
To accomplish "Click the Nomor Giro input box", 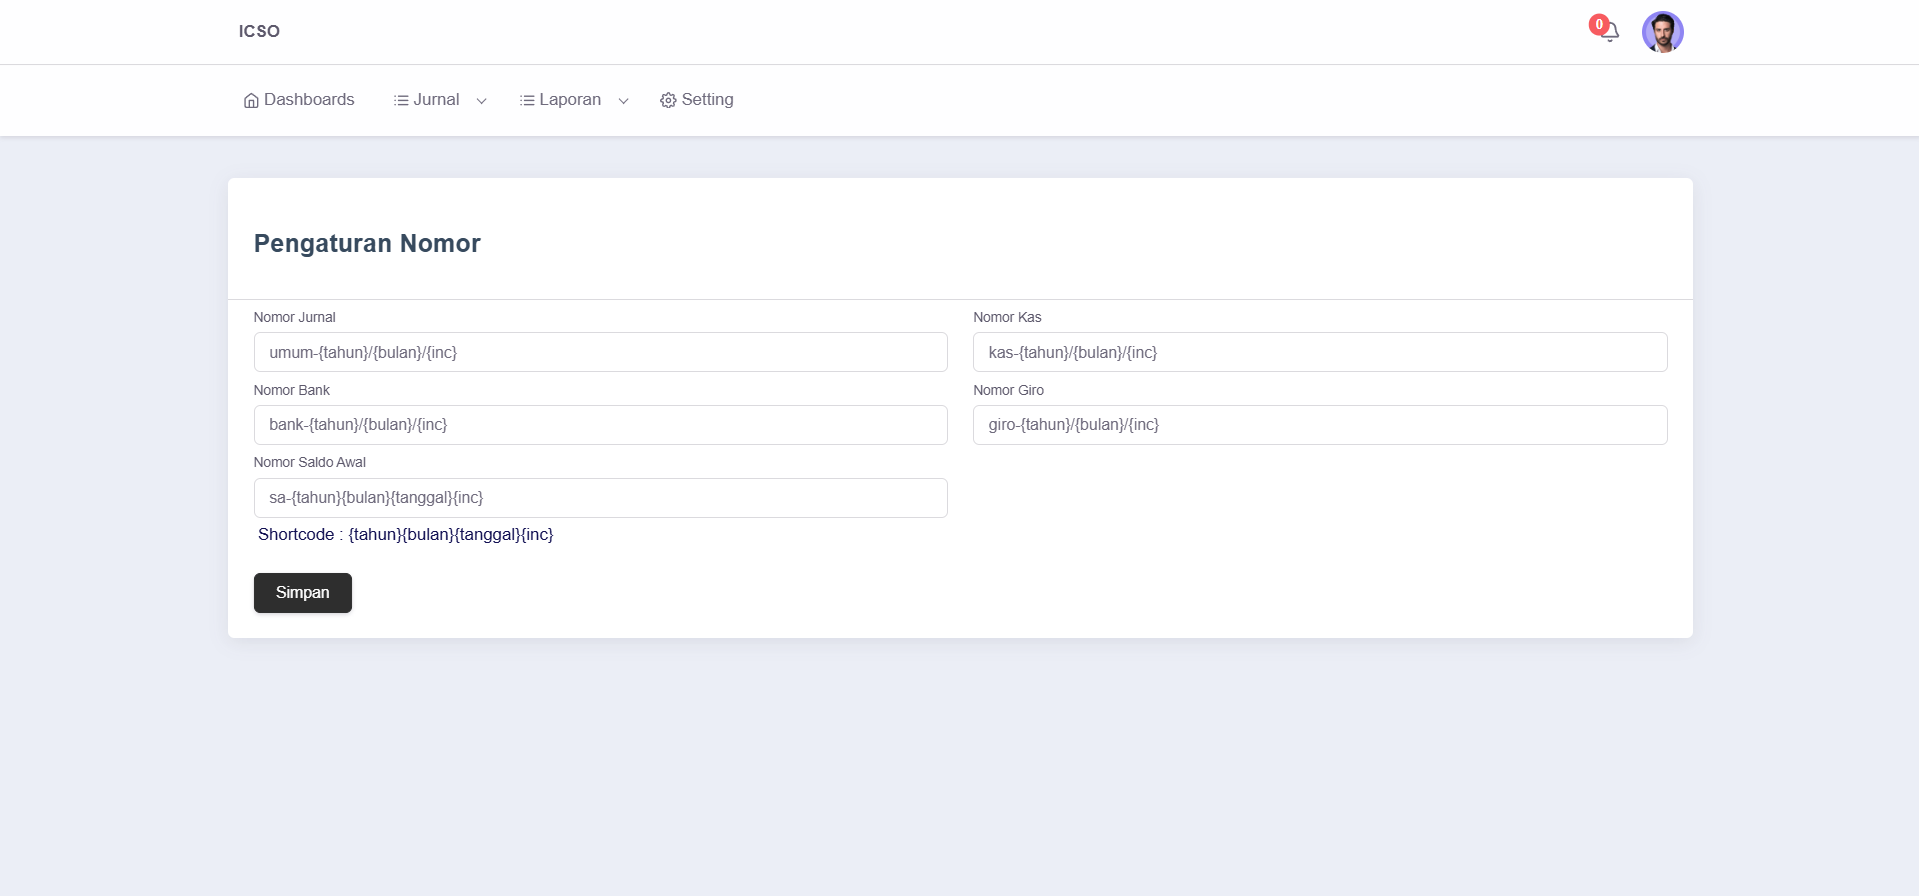I will [1319, 425].
